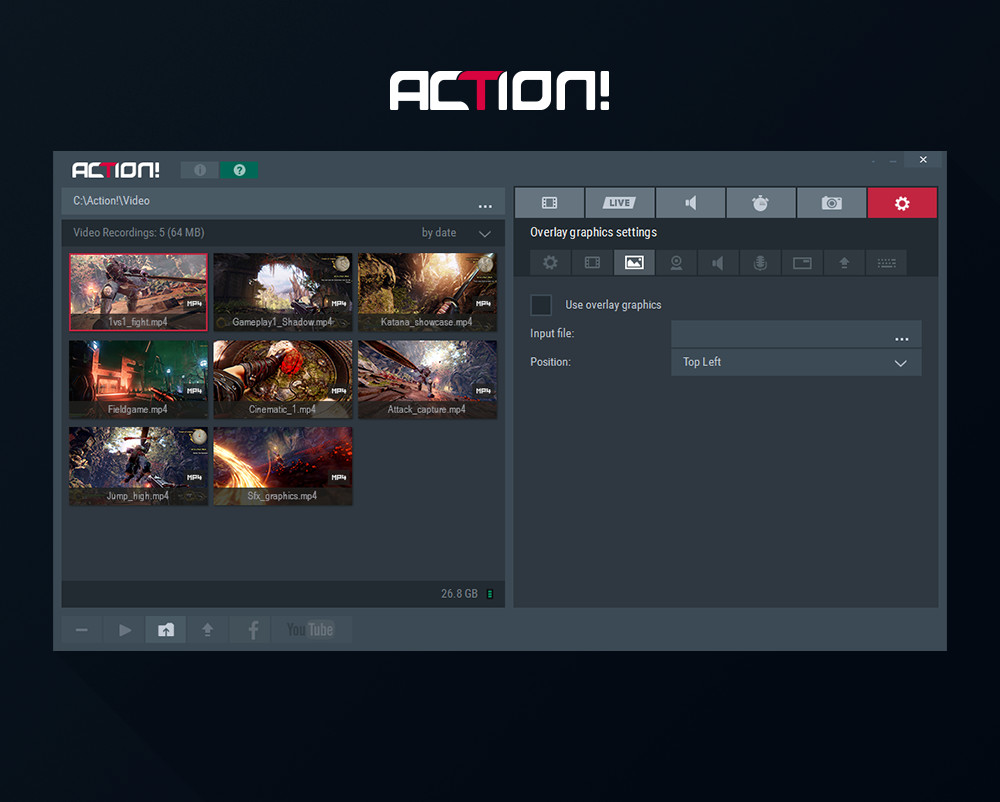Click the Video Recordings: 5 (64 MB) label
Image resolution: width=1000 pixels, height=802 pixels.
pyautogui.click(x=138, y=233)
